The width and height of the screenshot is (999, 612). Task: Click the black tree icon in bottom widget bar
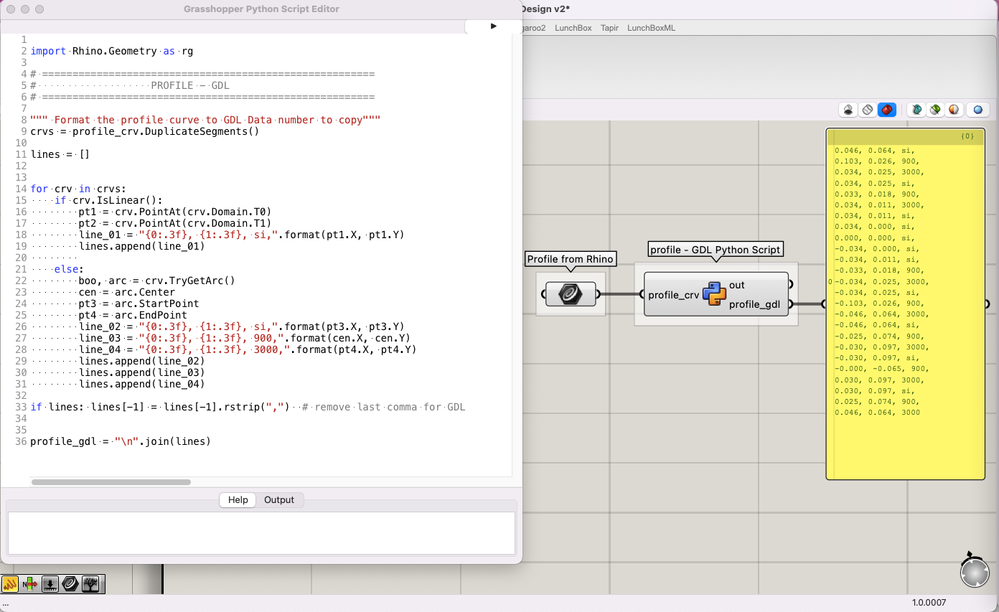point(91,583)
